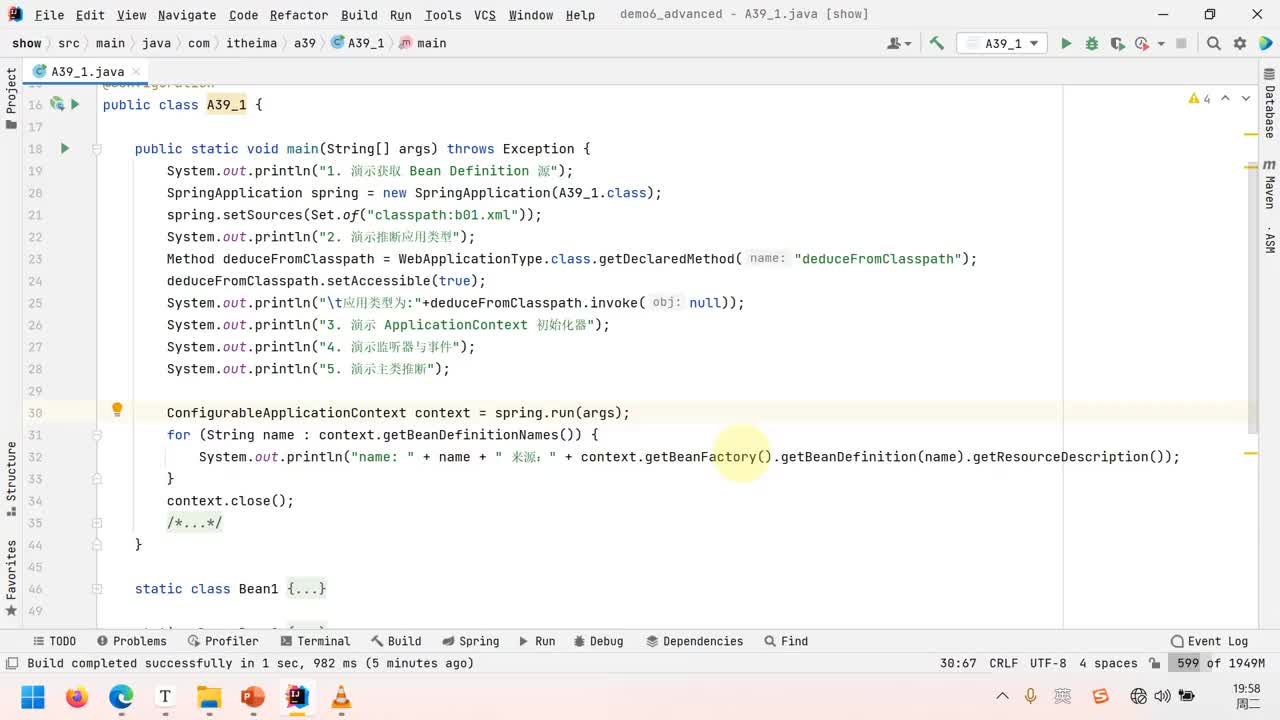Start debugging with the bug icon

pos(1091,43)
